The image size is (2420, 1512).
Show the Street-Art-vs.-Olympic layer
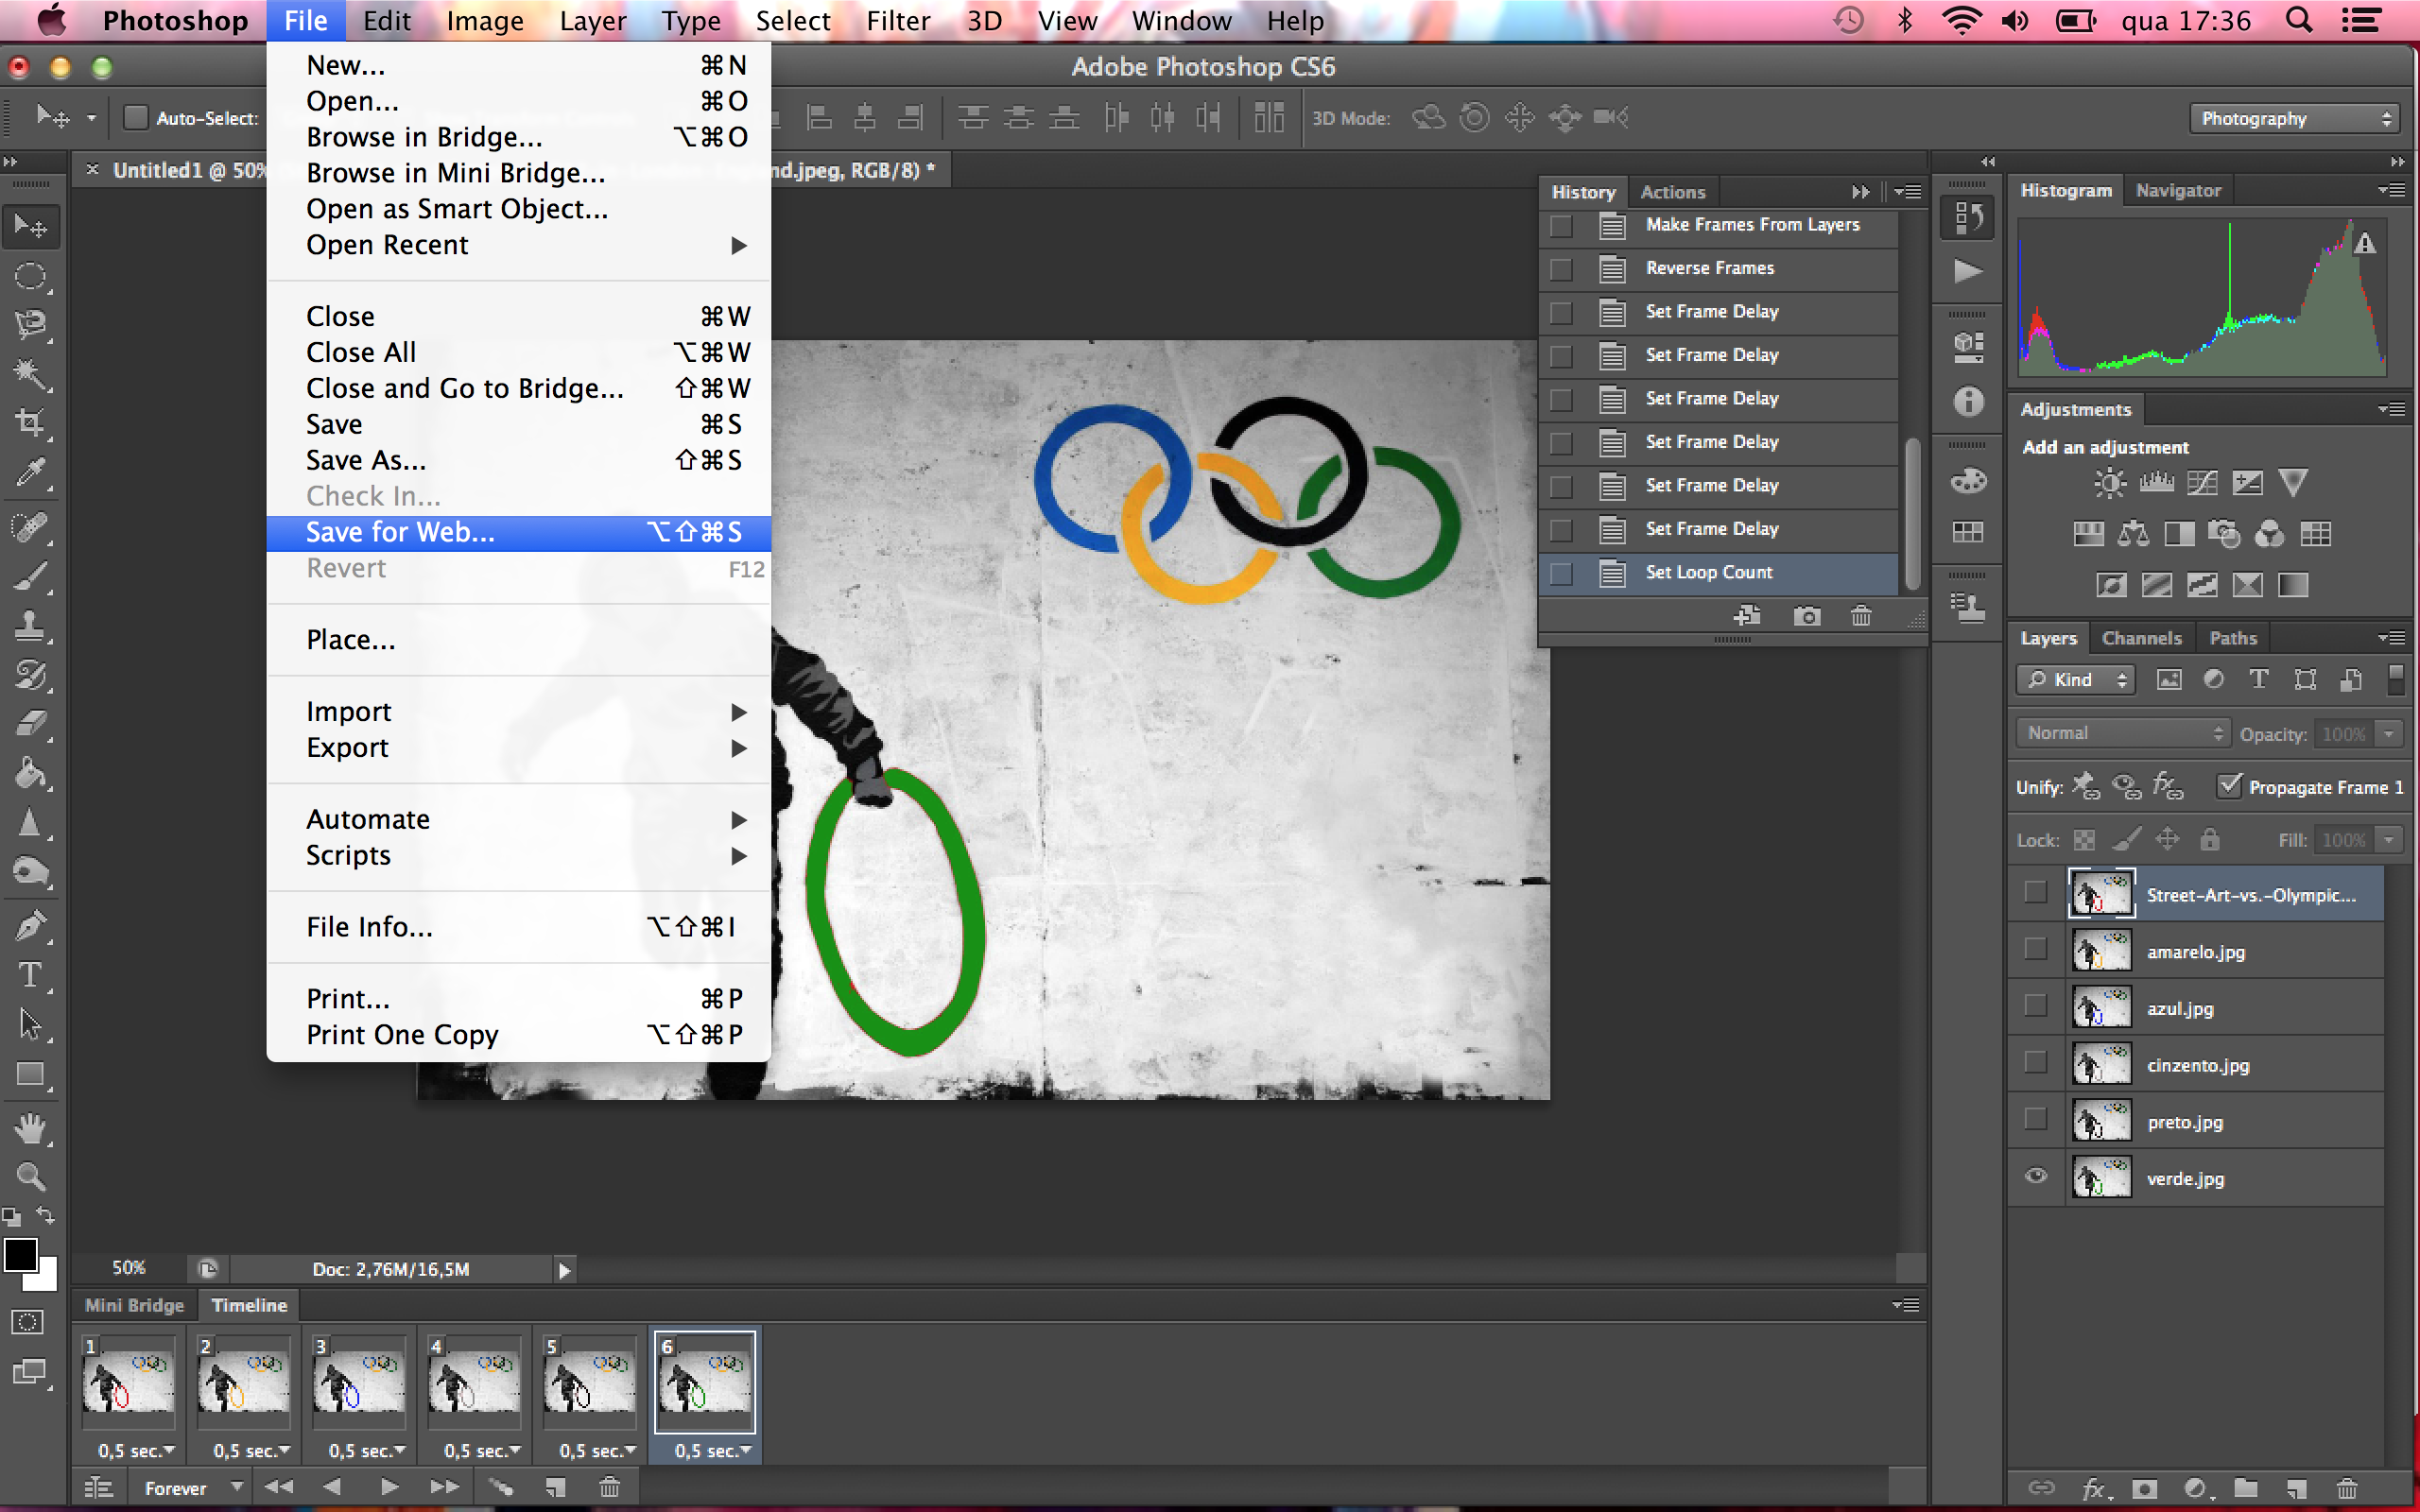(x=2035, y=893)
